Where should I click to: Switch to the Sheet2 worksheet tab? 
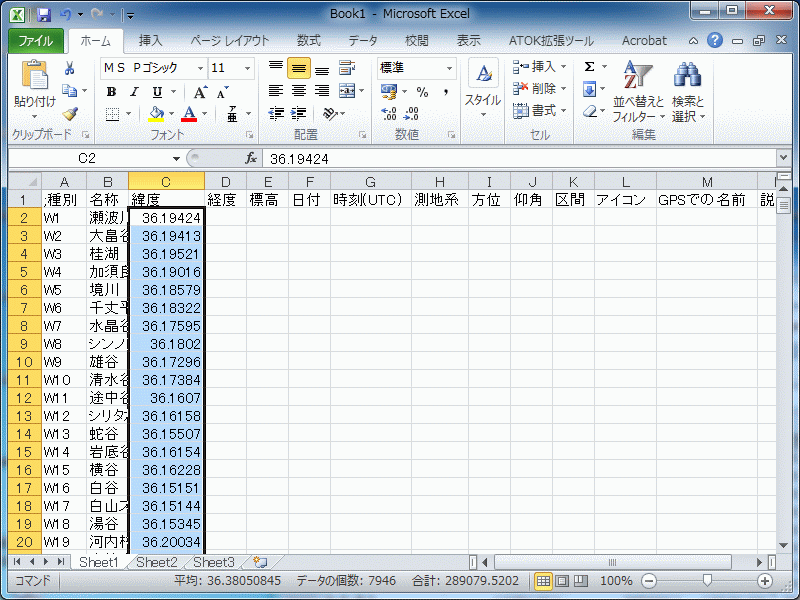157,563
